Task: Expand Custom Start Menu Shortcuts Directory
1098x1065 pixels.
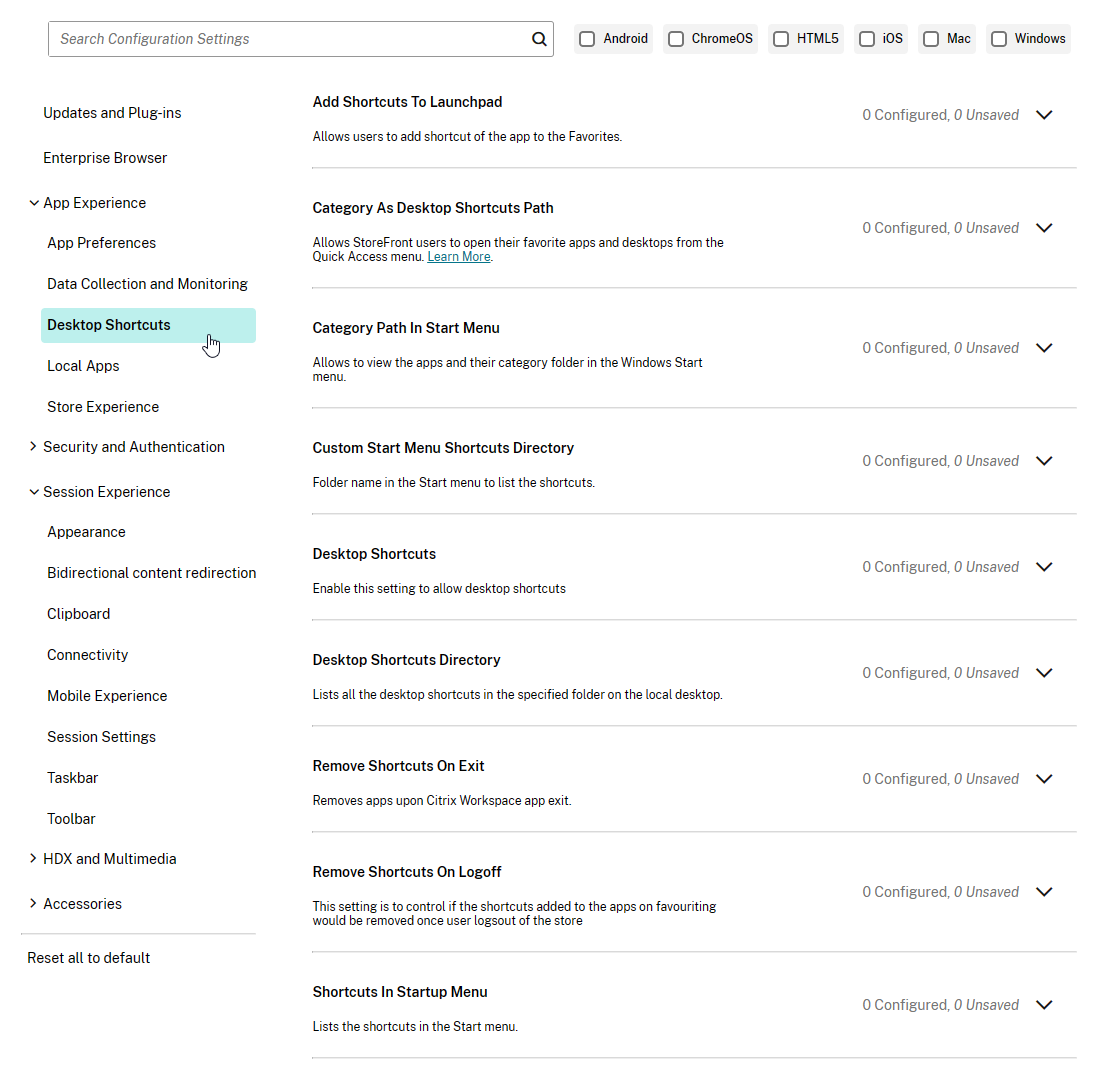Action: click(1044, 461)
